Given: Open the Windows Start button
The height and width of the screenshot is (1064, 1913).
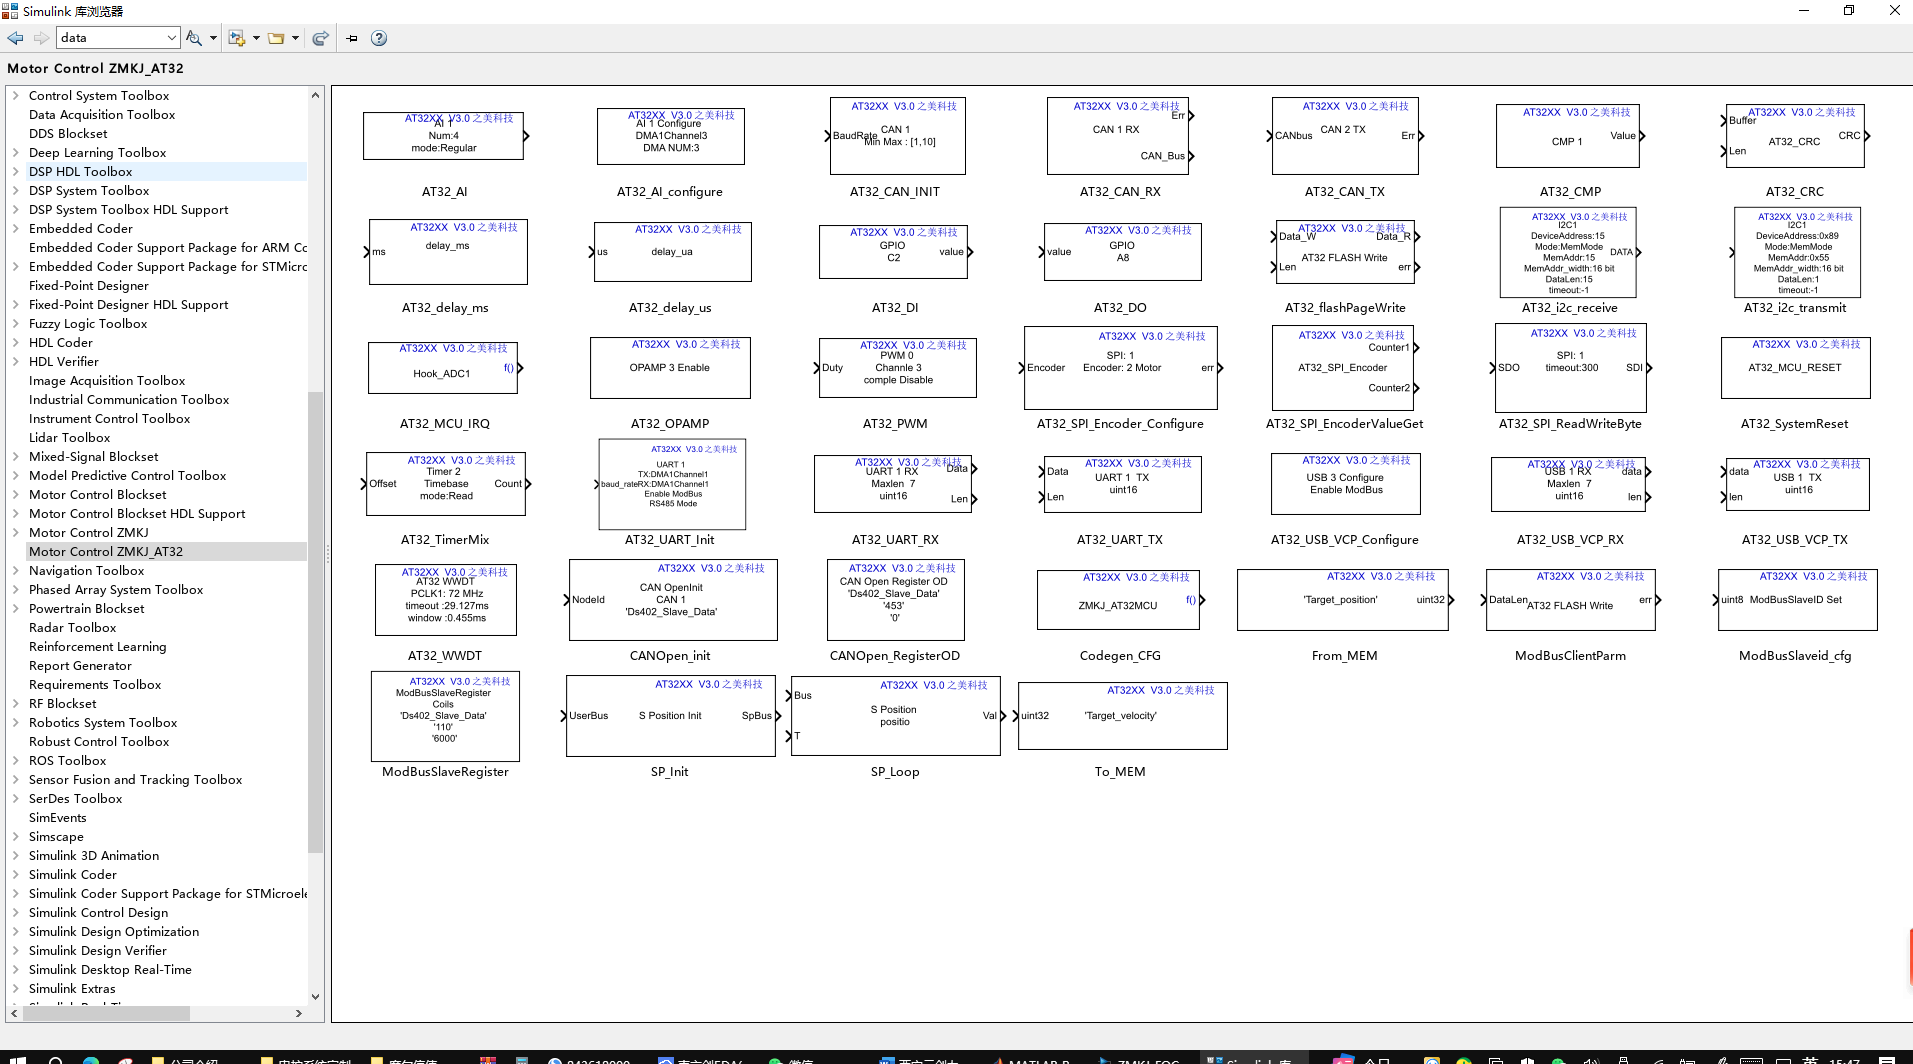Looking at the screenshot, I should click(x=16, y=1059).
